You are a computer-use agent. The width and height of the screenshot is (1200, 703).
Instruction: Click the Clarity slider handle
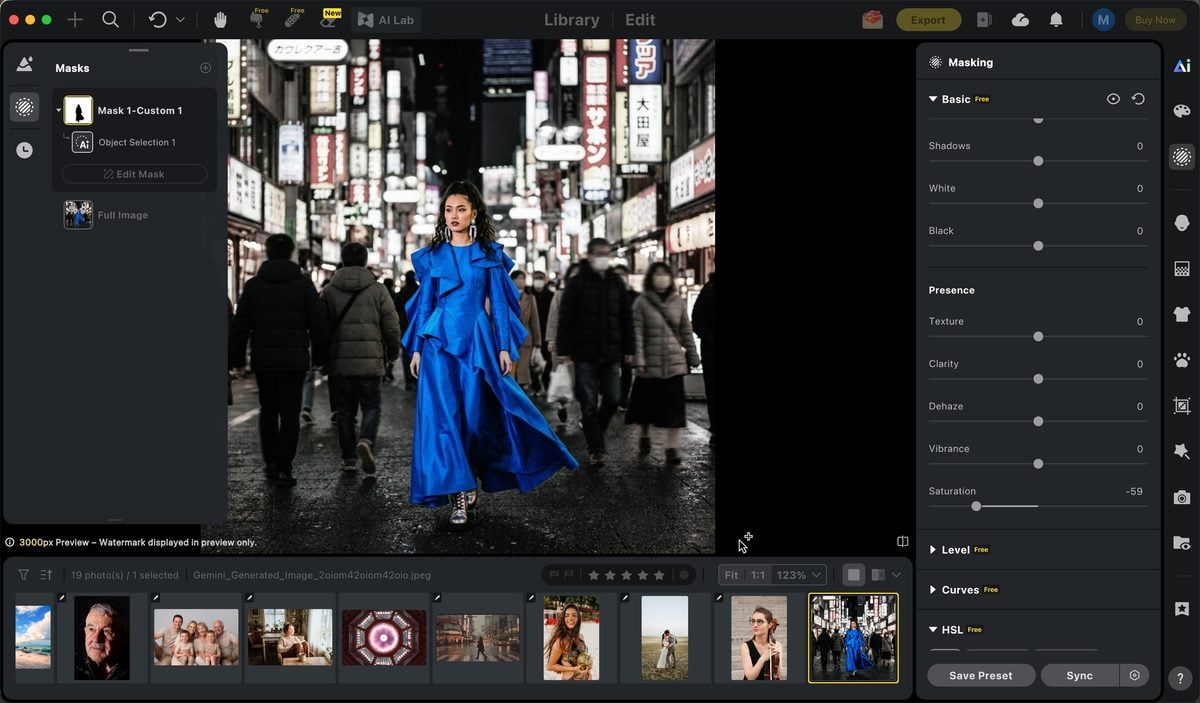coord(1038,379)
